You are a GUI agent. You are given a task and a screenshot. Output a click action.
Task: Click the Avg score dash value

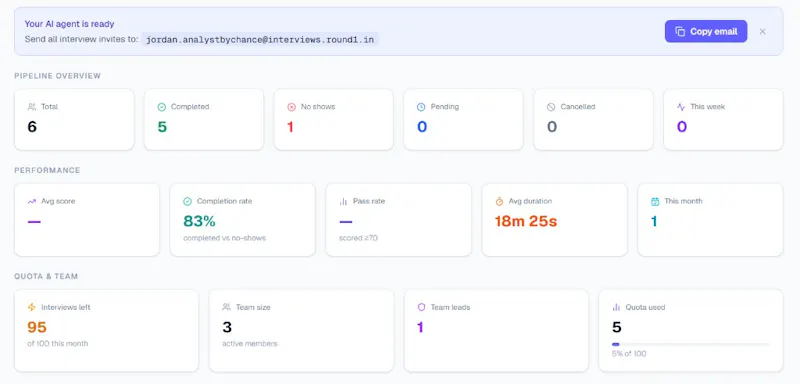pos(34,221)
